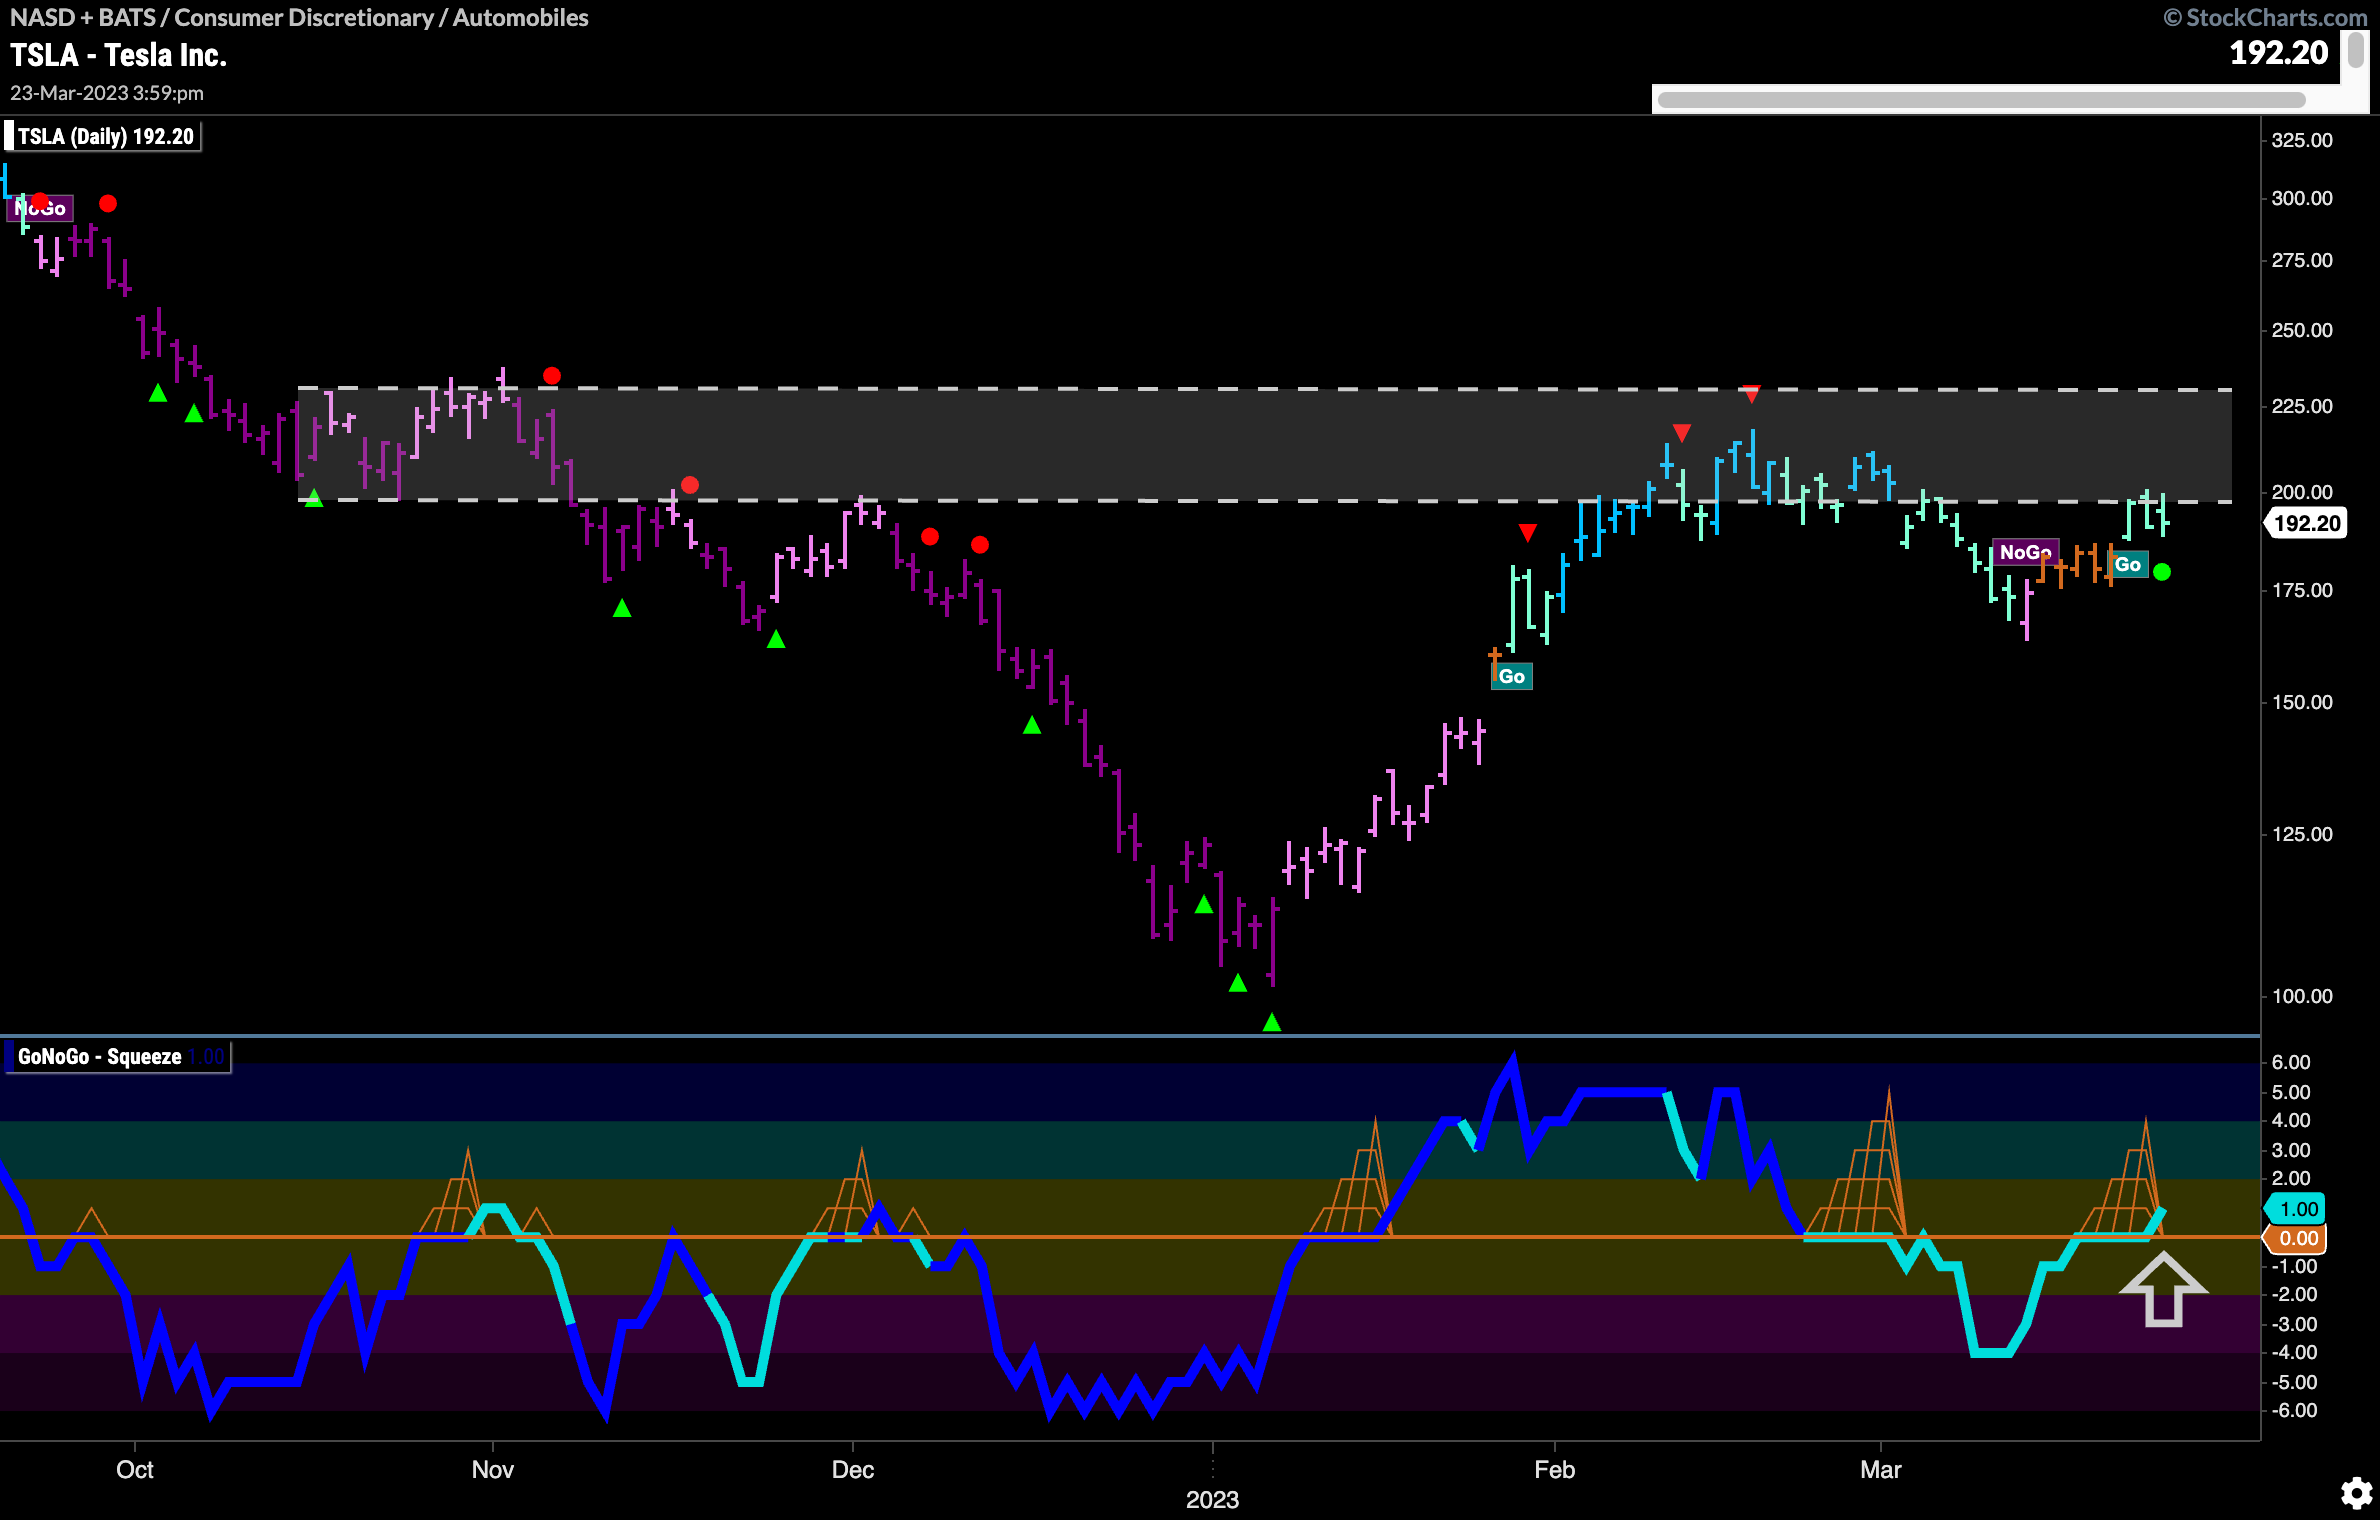This screenshot has width=2380, height=1520.
Task: Click the 6.00 oscillator axis label
Action: [x=2291, y=1062]
